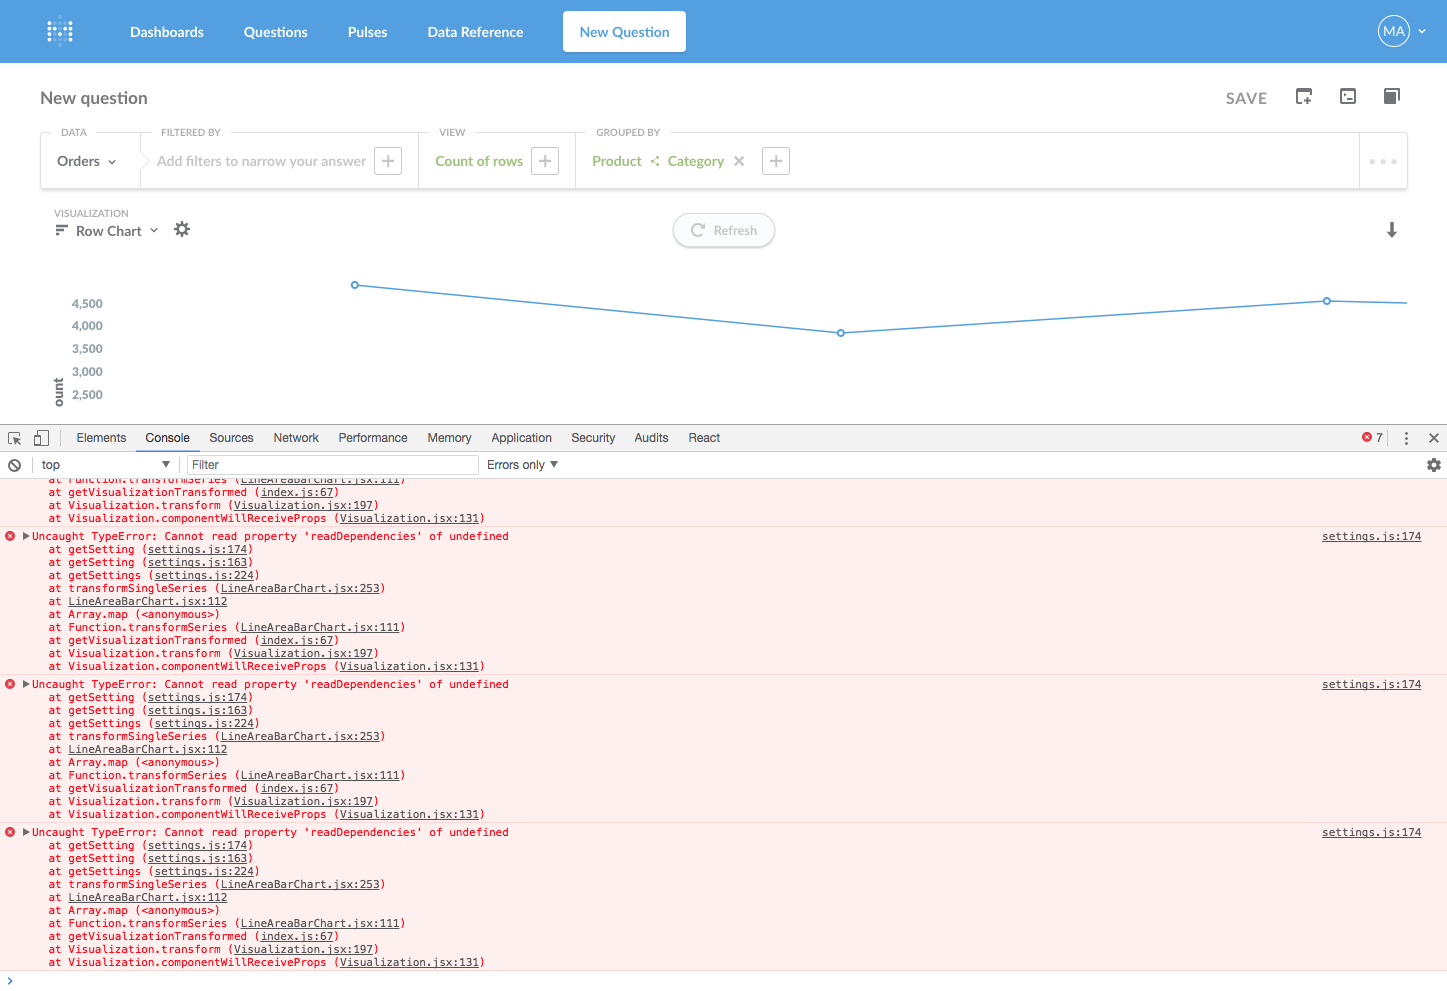Go to Dashboards
This screenshot has height=991, width=1447.
click(x=167, y=32)
